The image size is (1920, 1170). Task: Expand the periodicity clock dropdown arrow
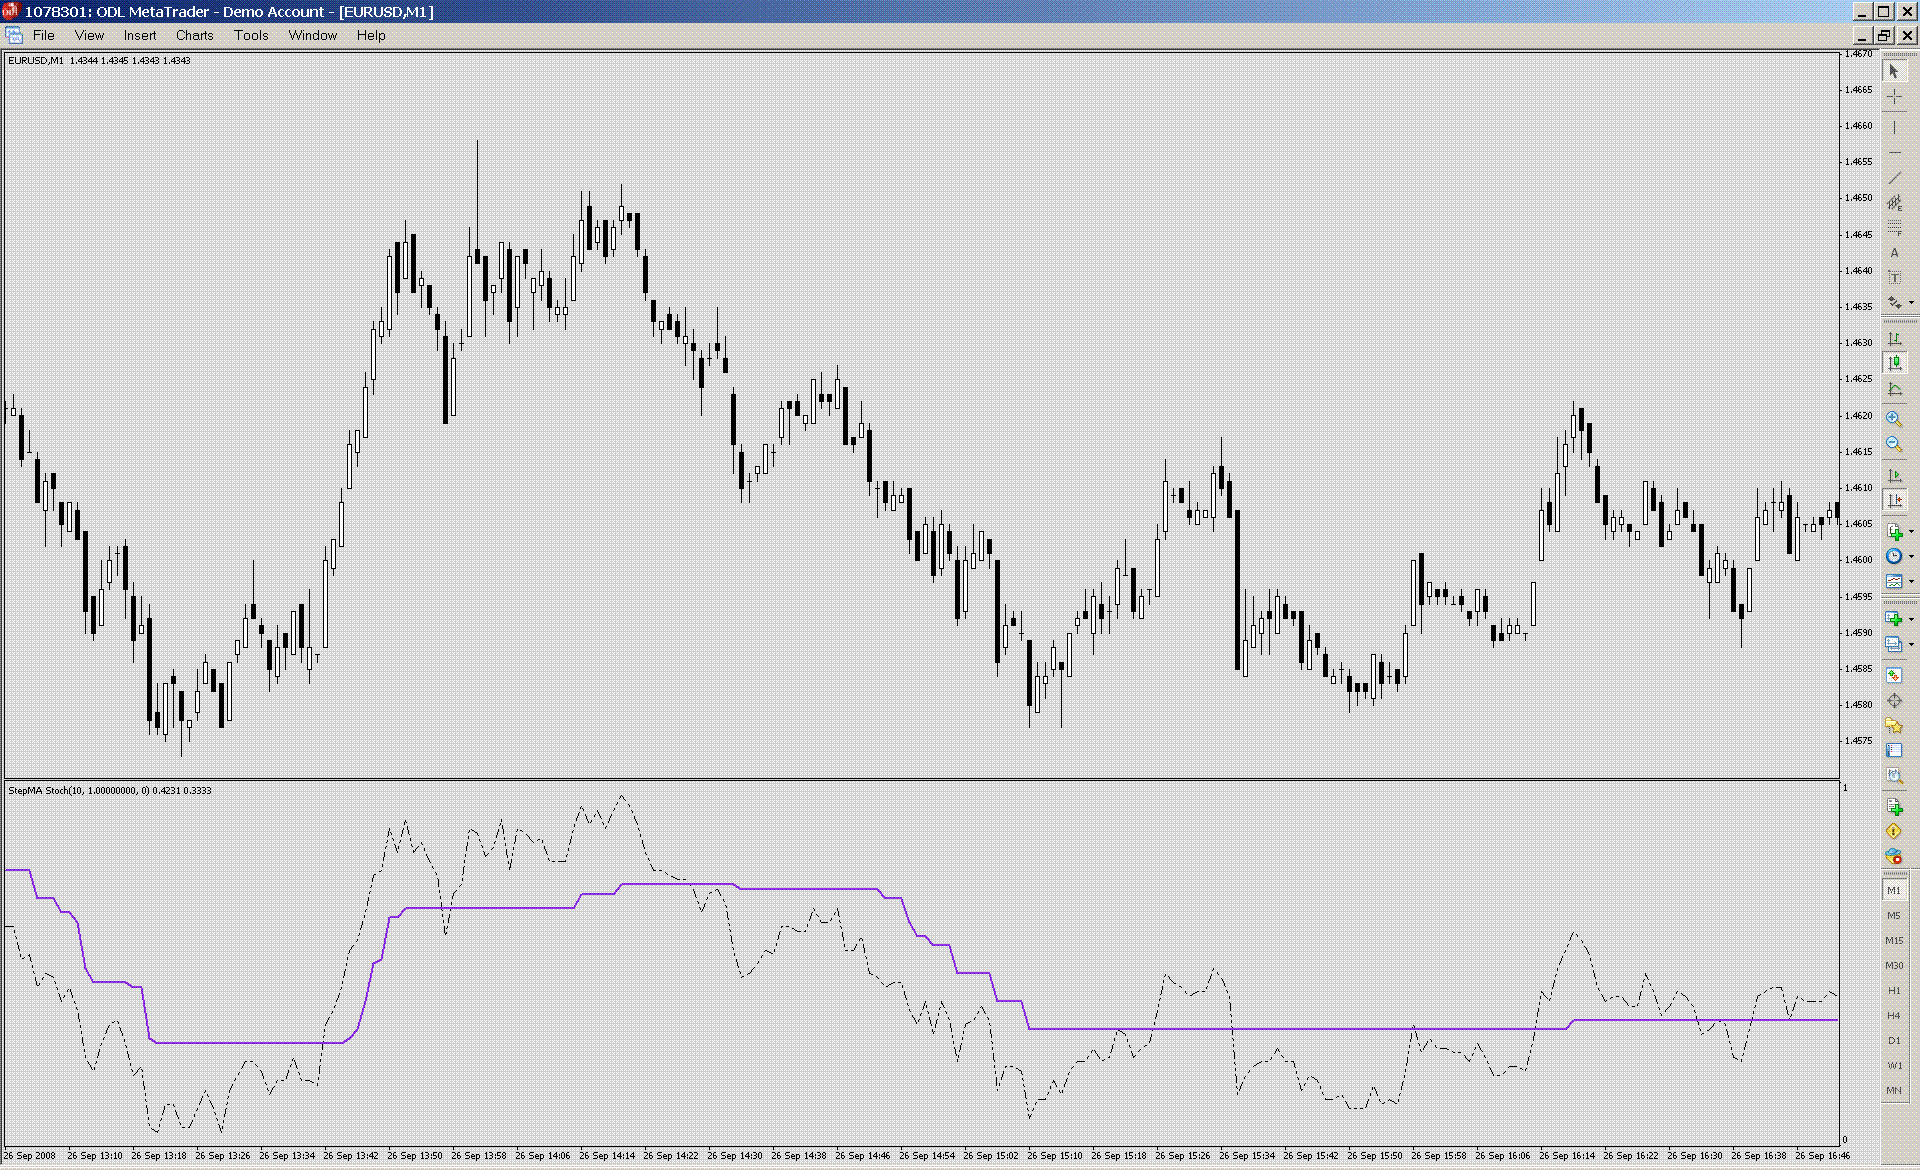1911,557
